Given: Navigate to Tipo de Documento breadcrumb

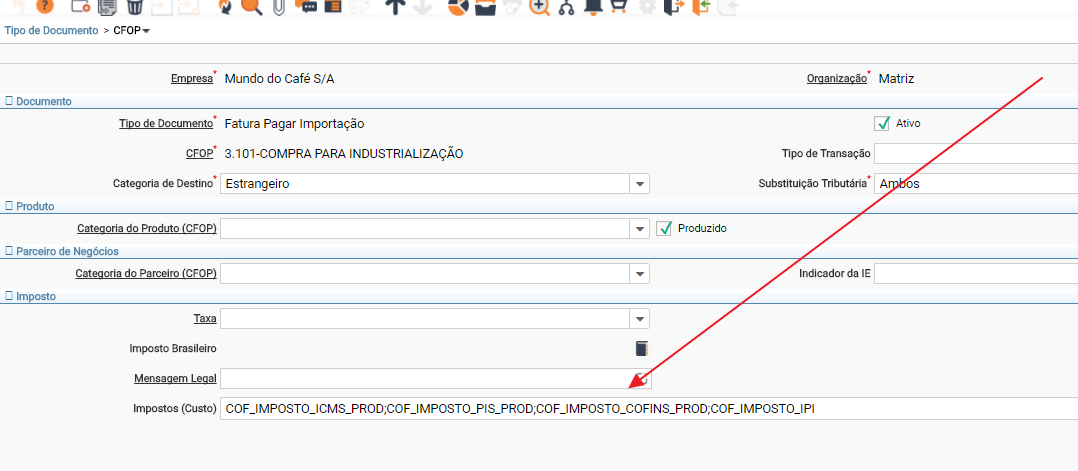Looking at the screenshot, I should tap(52, 30).
